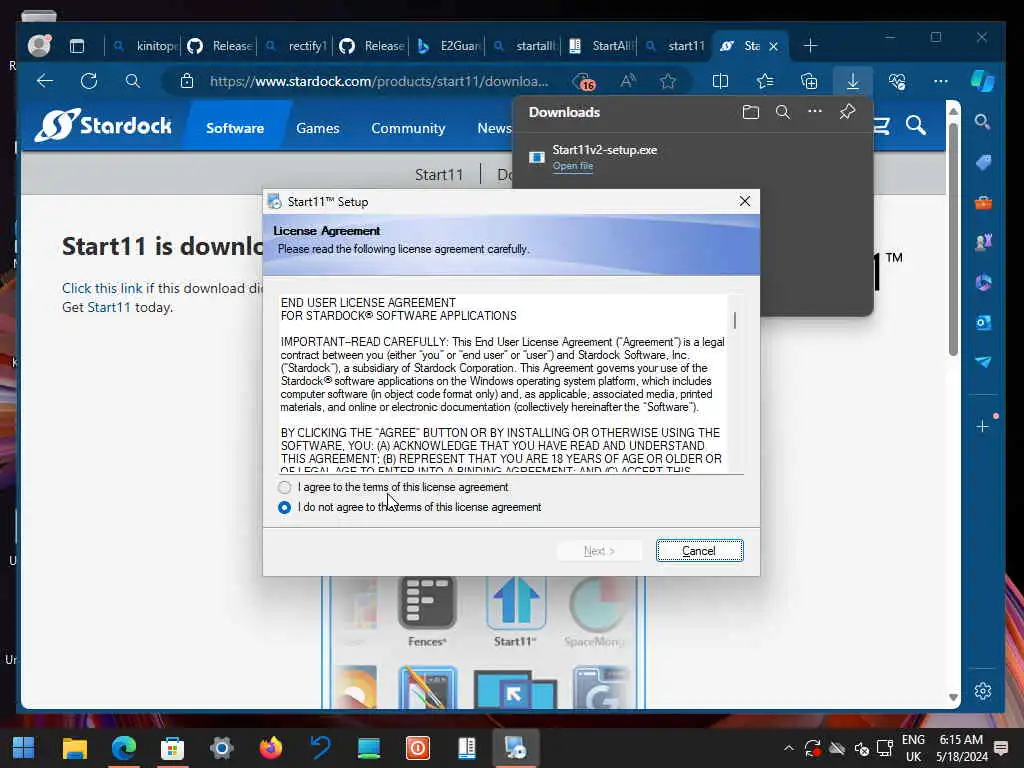The image size is (1024, 768).
Task: Open a new browser tab
Action: pos(810,46)
